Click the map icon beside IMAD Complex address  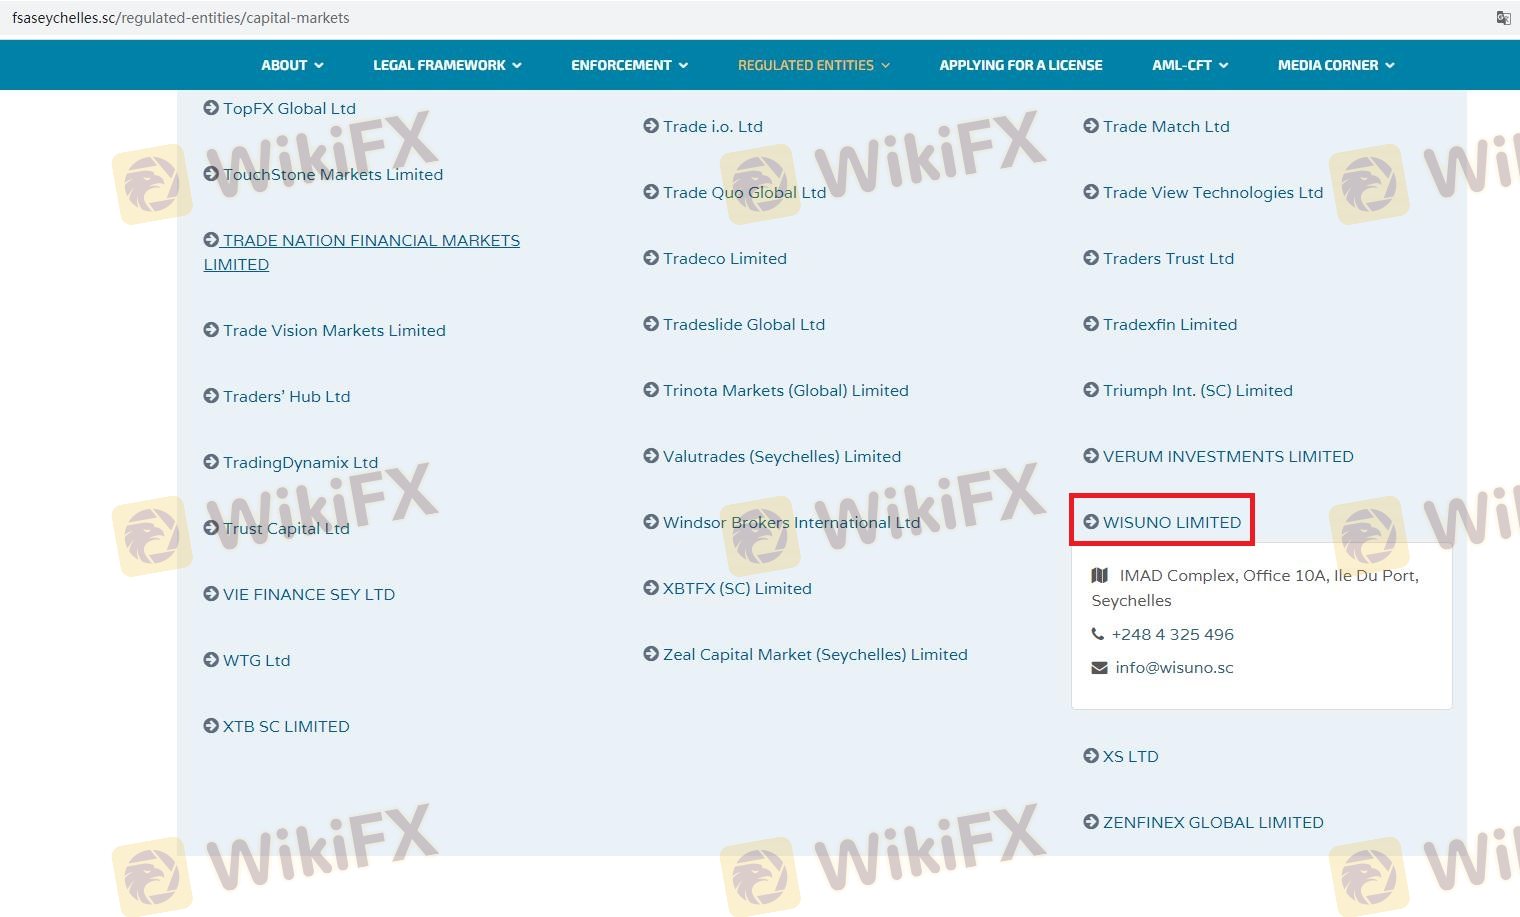pyautogui.click(x=1100, y=575)
